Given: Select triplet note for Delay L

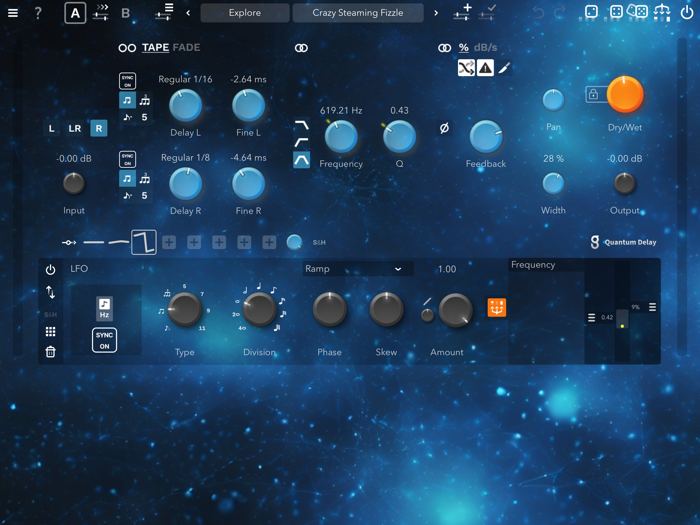Looking at the screenshot, I should tap(144, 100).
